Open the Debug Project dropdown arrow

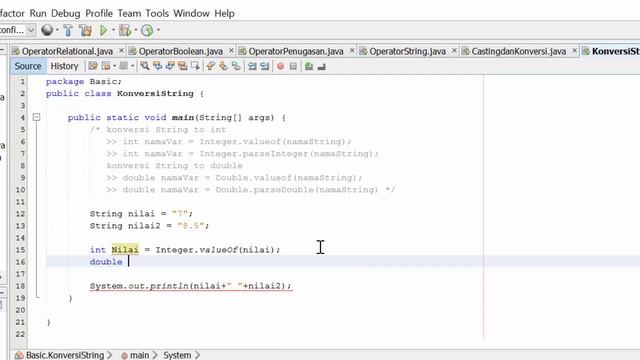coord(136,30)
